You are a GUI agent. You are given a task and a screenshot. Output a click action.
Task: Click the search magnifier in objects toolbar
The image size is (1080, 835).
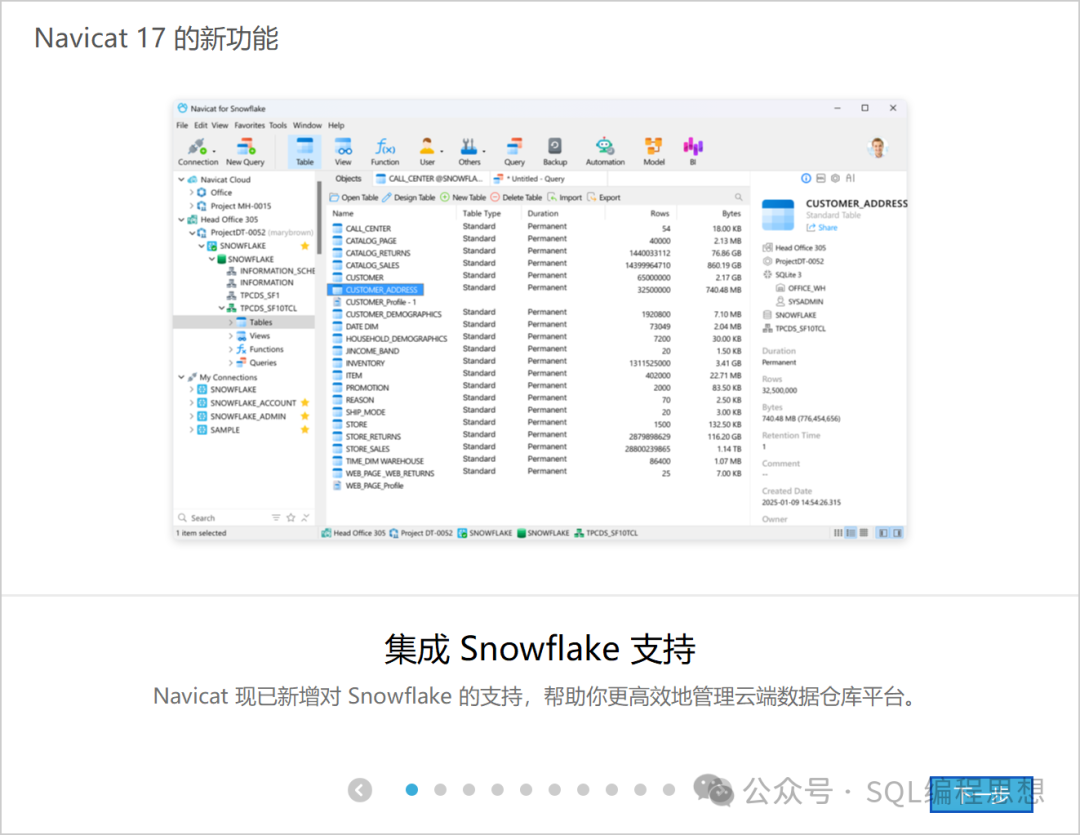click(738, 197)
